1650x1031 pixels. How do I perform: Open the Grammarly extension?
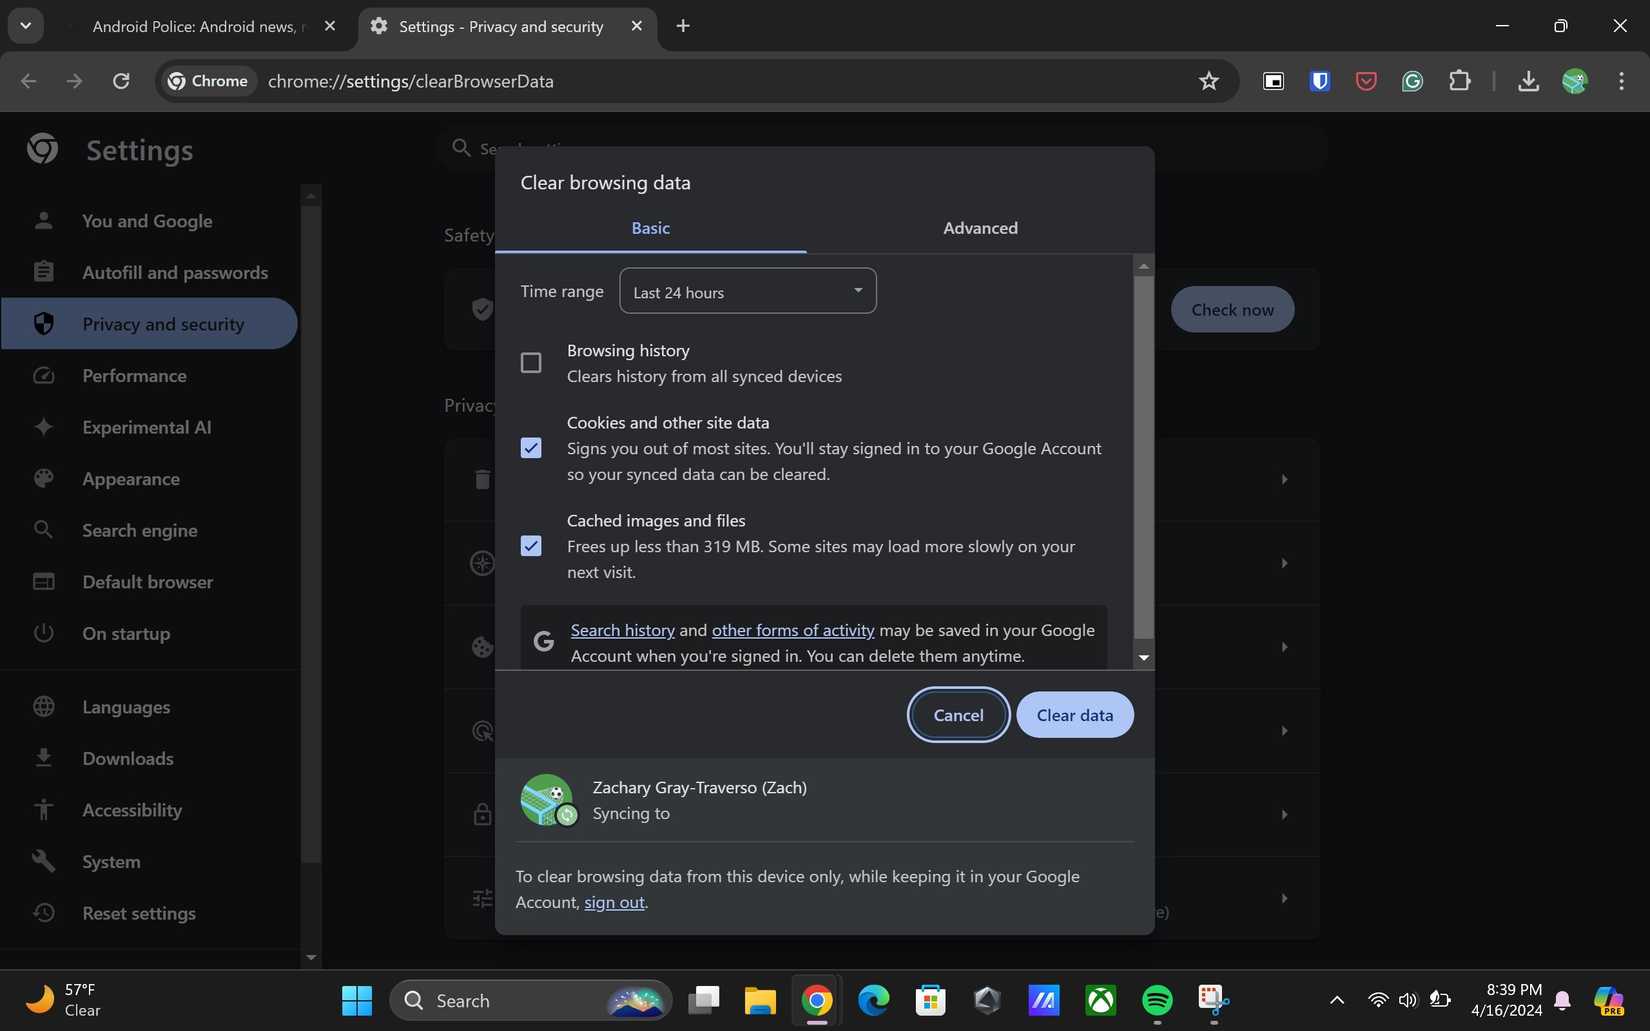tap(1412, 81)
